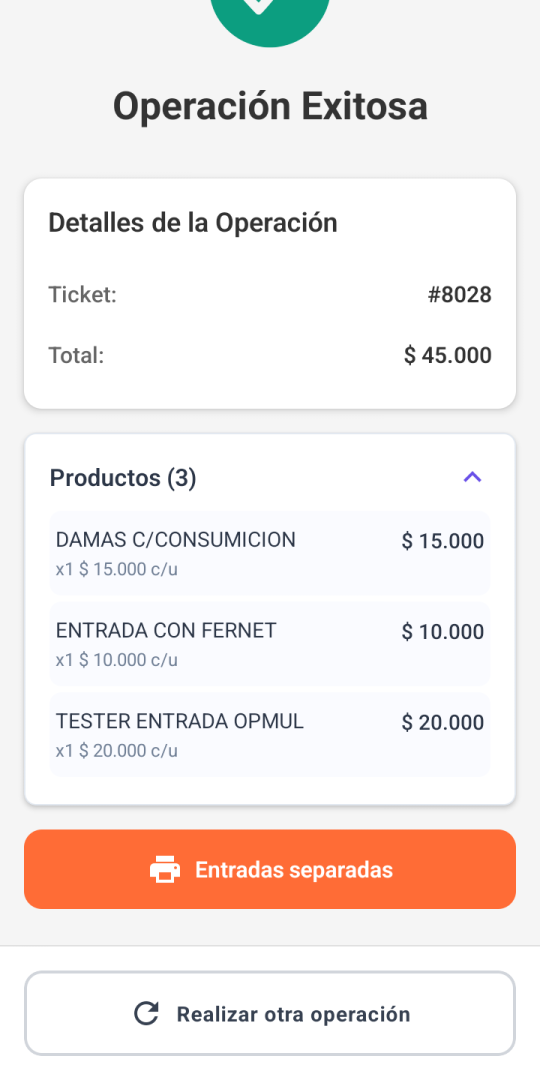Select the TESTER ENTRADA OPMUL product row
Image resolution: width=540 pixels, height=1080 pixels.
pyautogui.click(x=270, y=735)
